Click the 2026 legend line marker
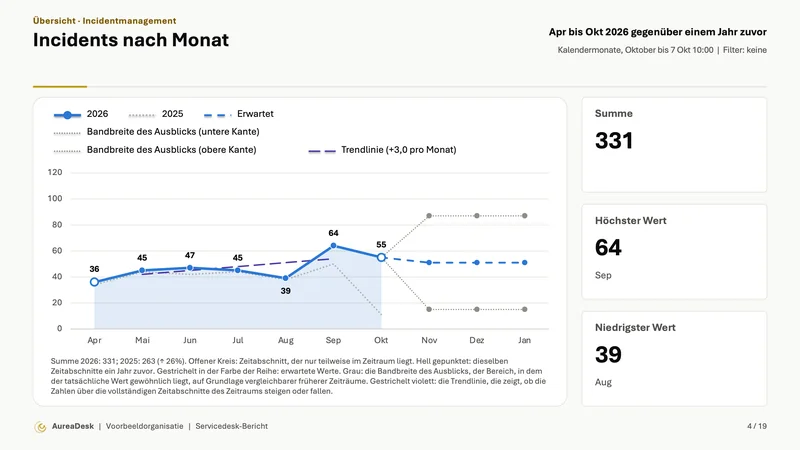 click(67, 115)
